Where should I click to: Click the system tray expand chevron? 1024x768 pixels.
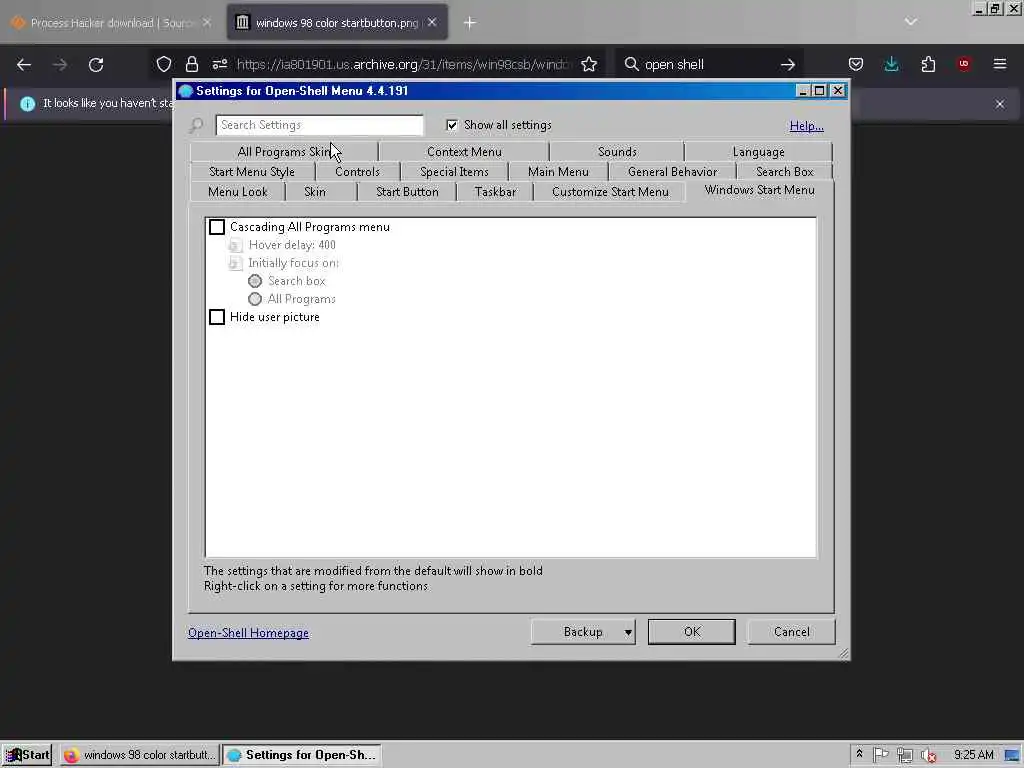point(859,754)
